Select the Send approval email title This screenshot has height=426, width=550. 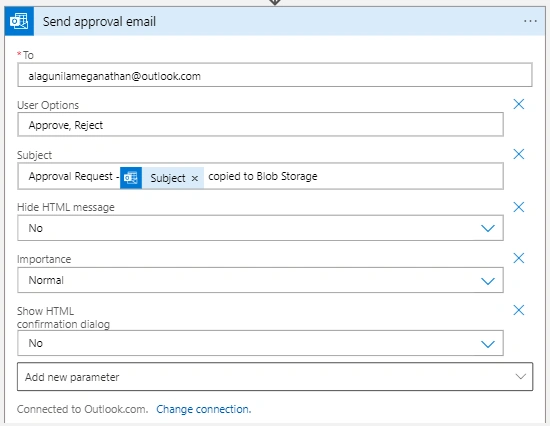pyautogui.click(x=99, y=22)
